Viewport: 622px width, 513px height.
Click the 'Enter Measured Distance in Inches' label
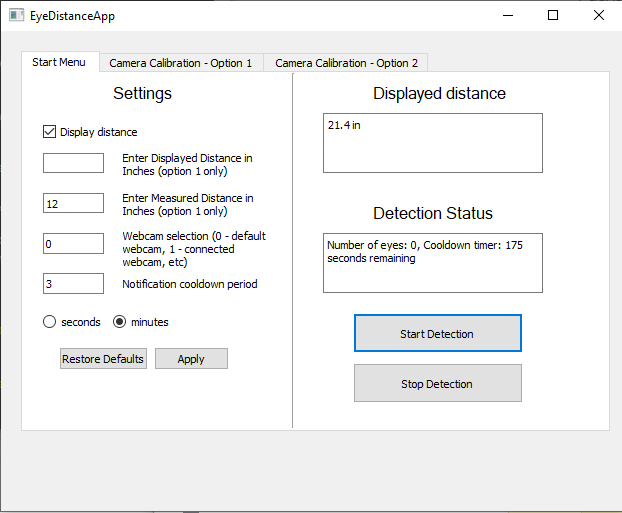(x=188, y=204)
